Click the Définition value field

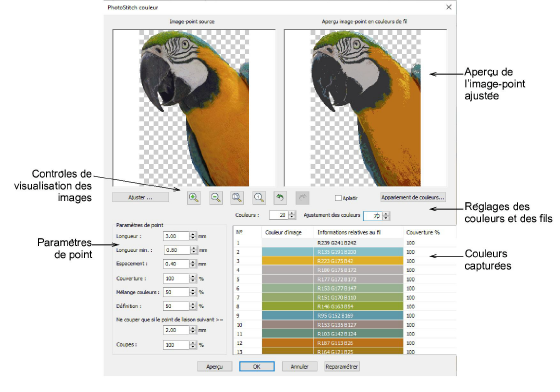pos(176,306)
